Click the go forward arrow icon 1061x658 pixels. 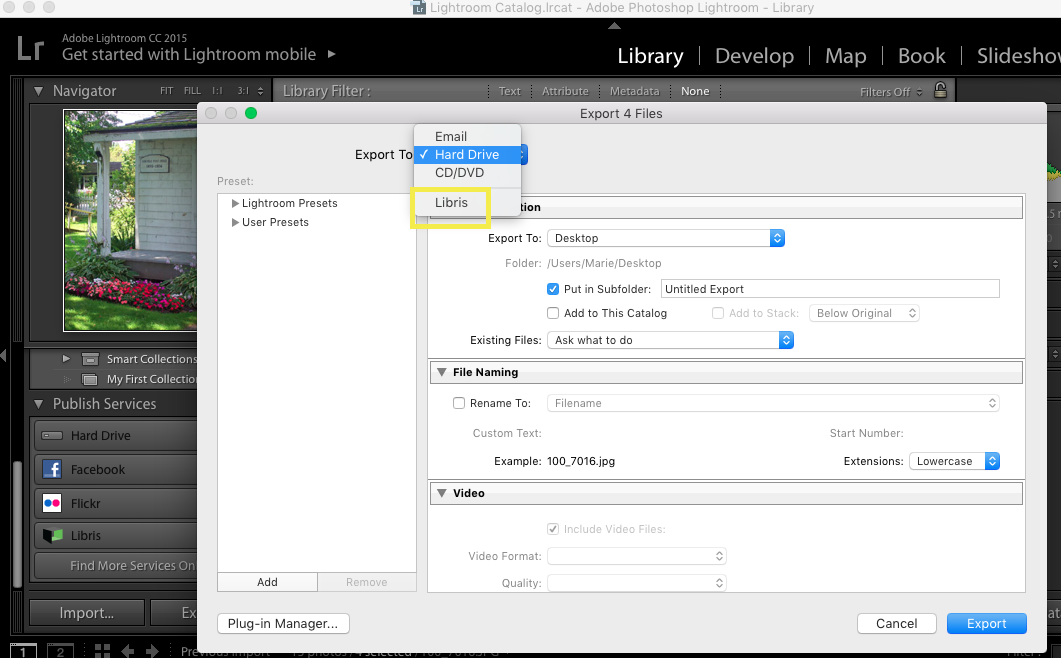click(x=152, y=651)
